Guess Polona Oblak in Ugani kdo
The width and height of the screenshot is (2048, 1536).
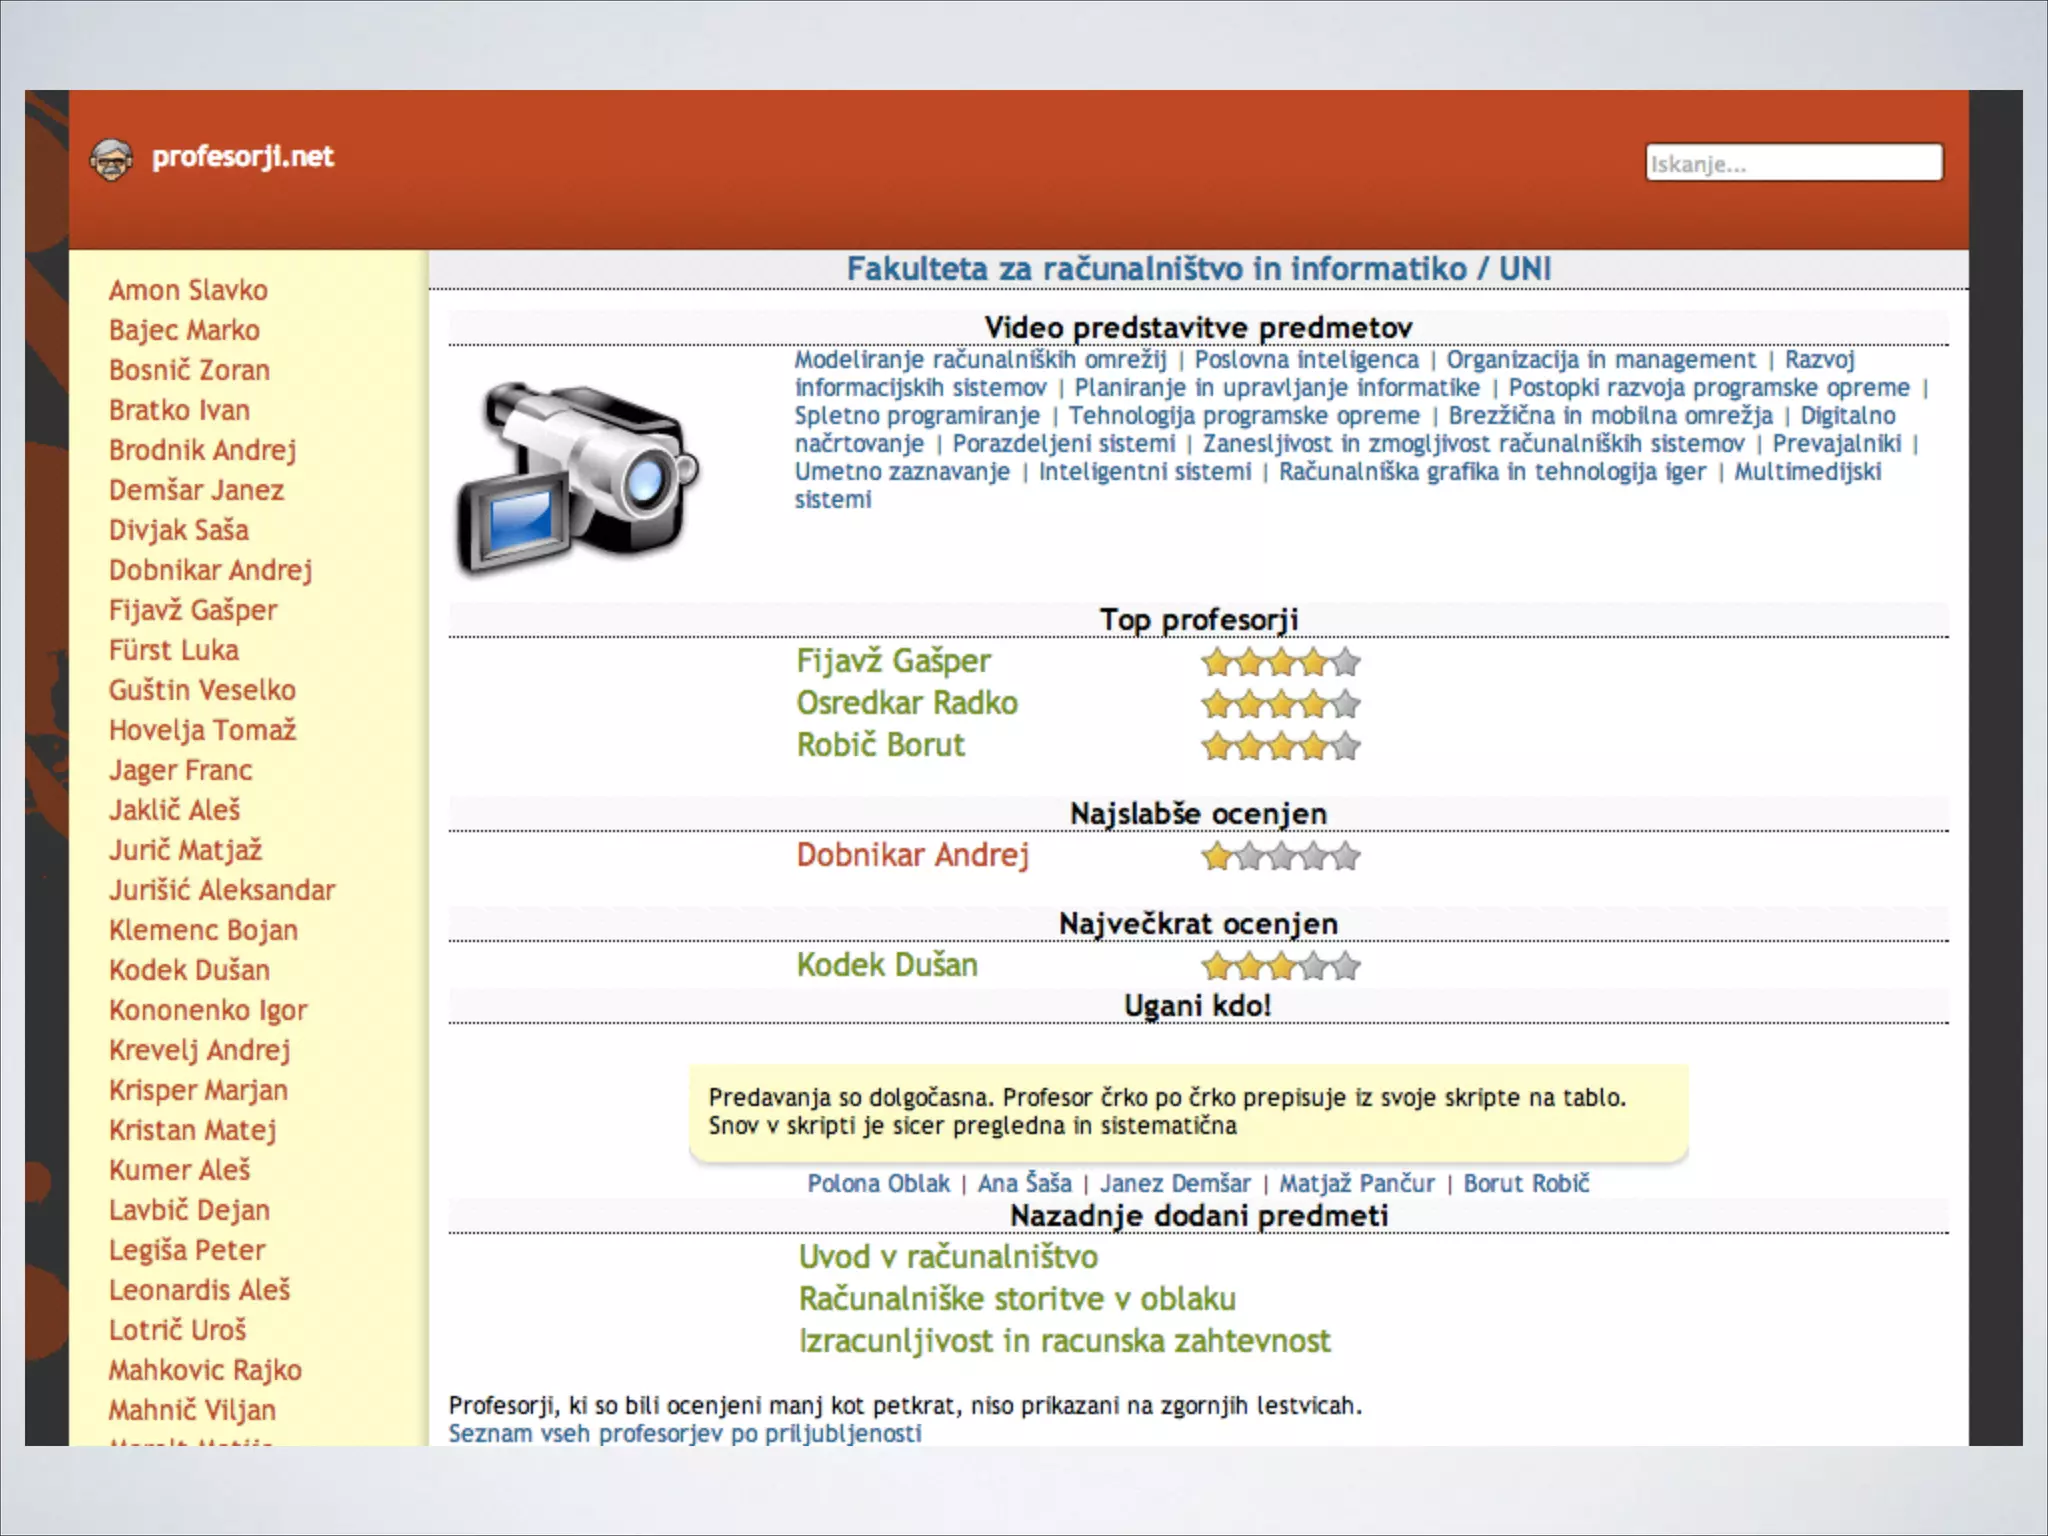pos(878,1184)
